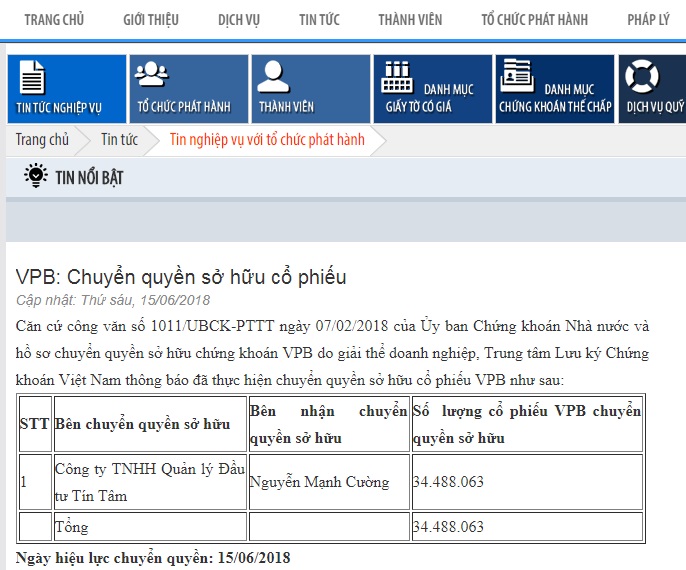
Task: Click the Tổng row label
Action: [x=71, y=527]
